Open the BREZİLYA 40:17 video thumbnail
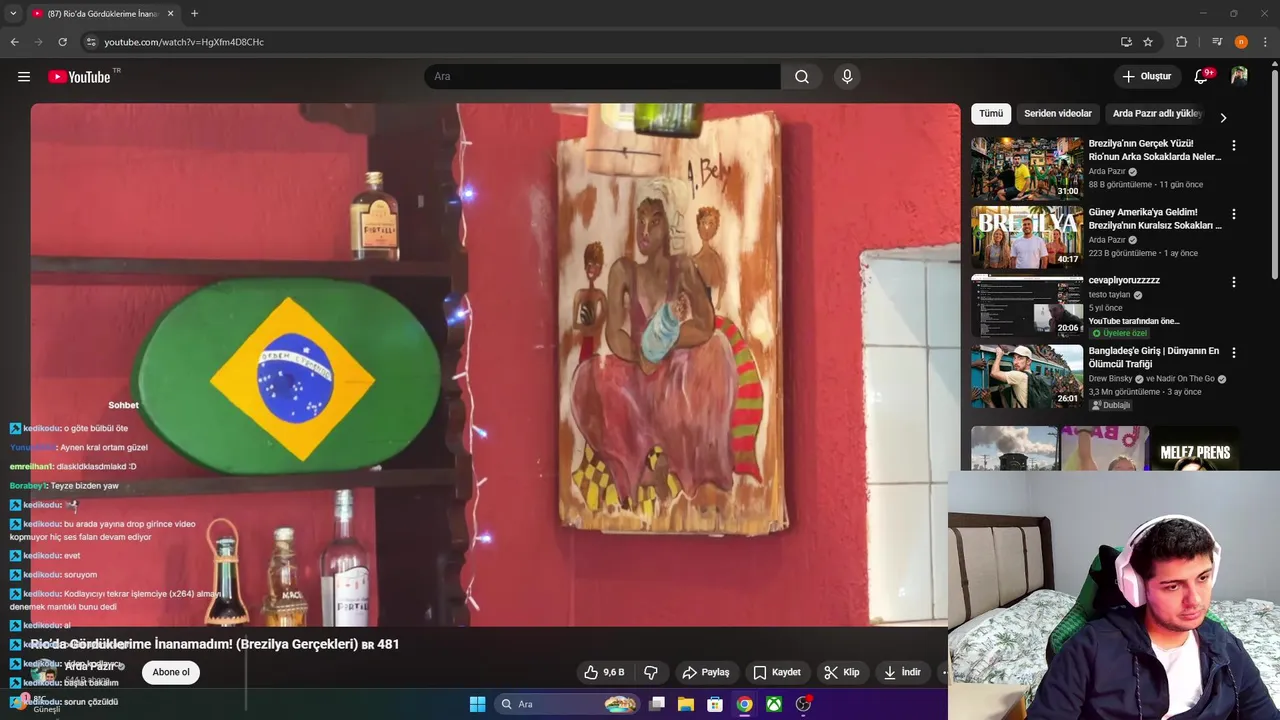 pos(1027,238)
